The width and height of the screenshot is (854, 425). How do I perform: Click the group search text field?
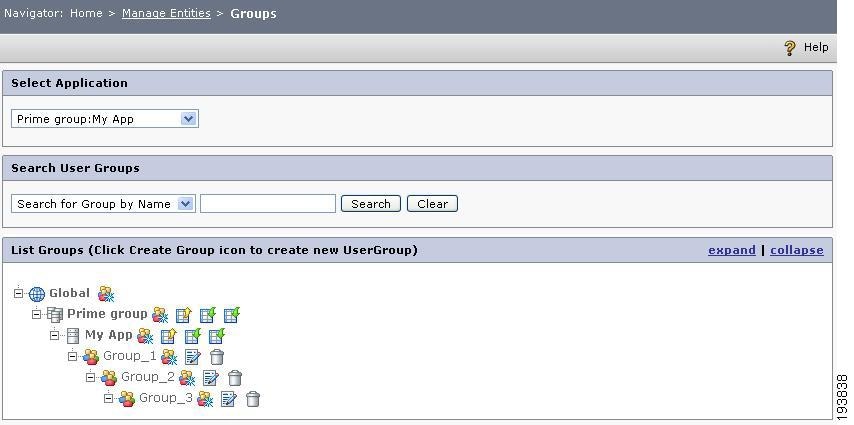coord(268,204)
